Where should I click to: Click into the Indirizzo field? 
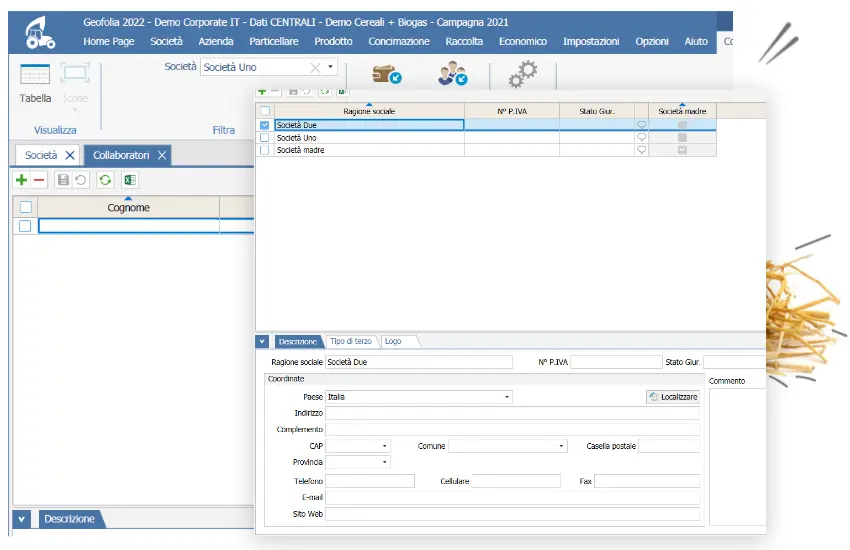512,413
